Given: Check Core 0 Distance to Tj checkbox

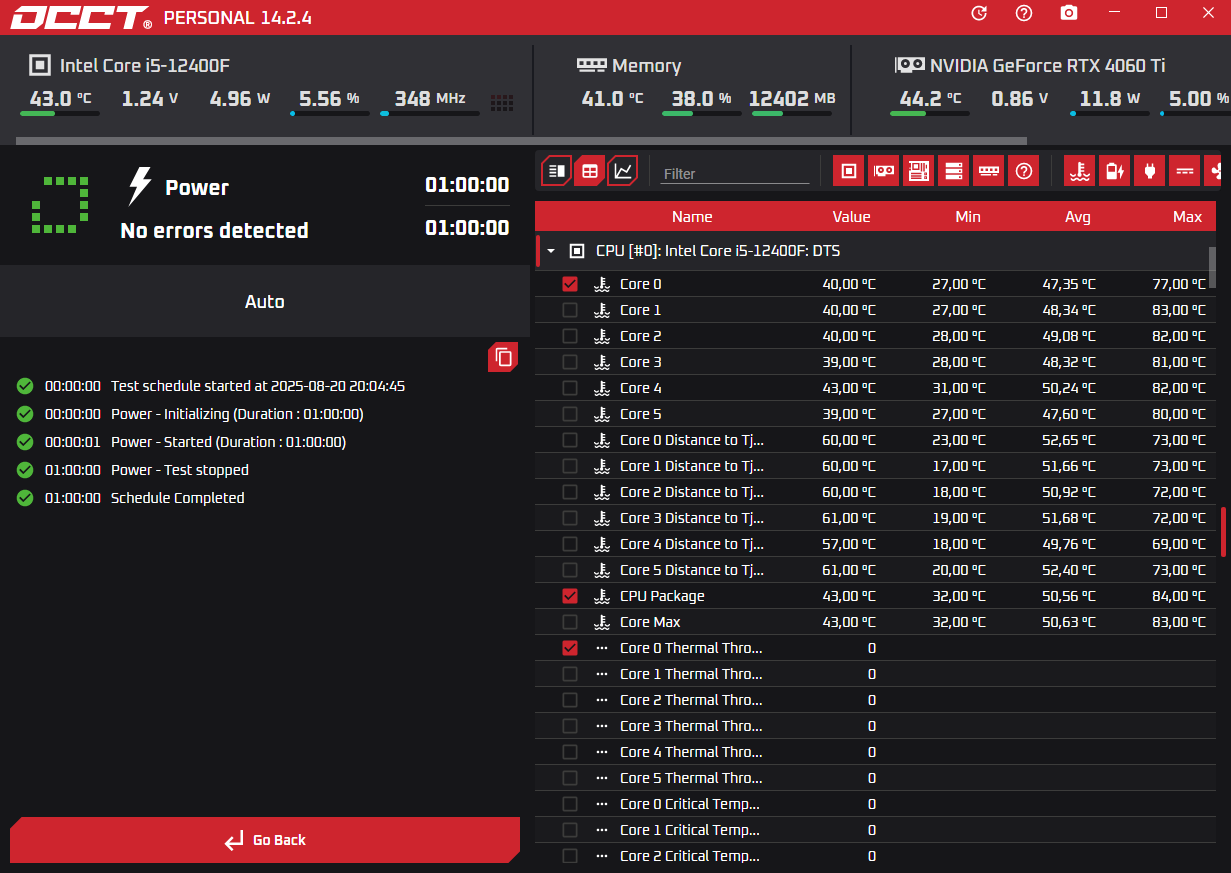Looking at the screenshot, I should click(570, 440).
